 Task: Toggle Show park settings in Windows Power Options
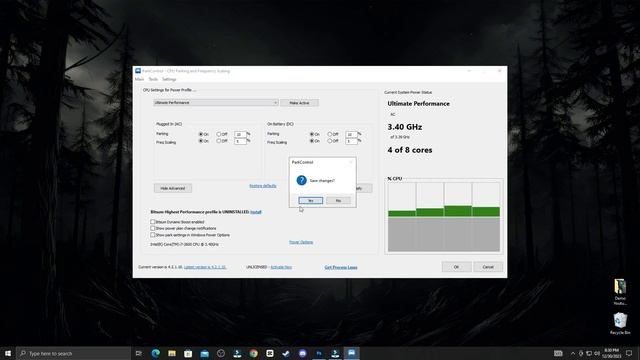coord(153,235)
